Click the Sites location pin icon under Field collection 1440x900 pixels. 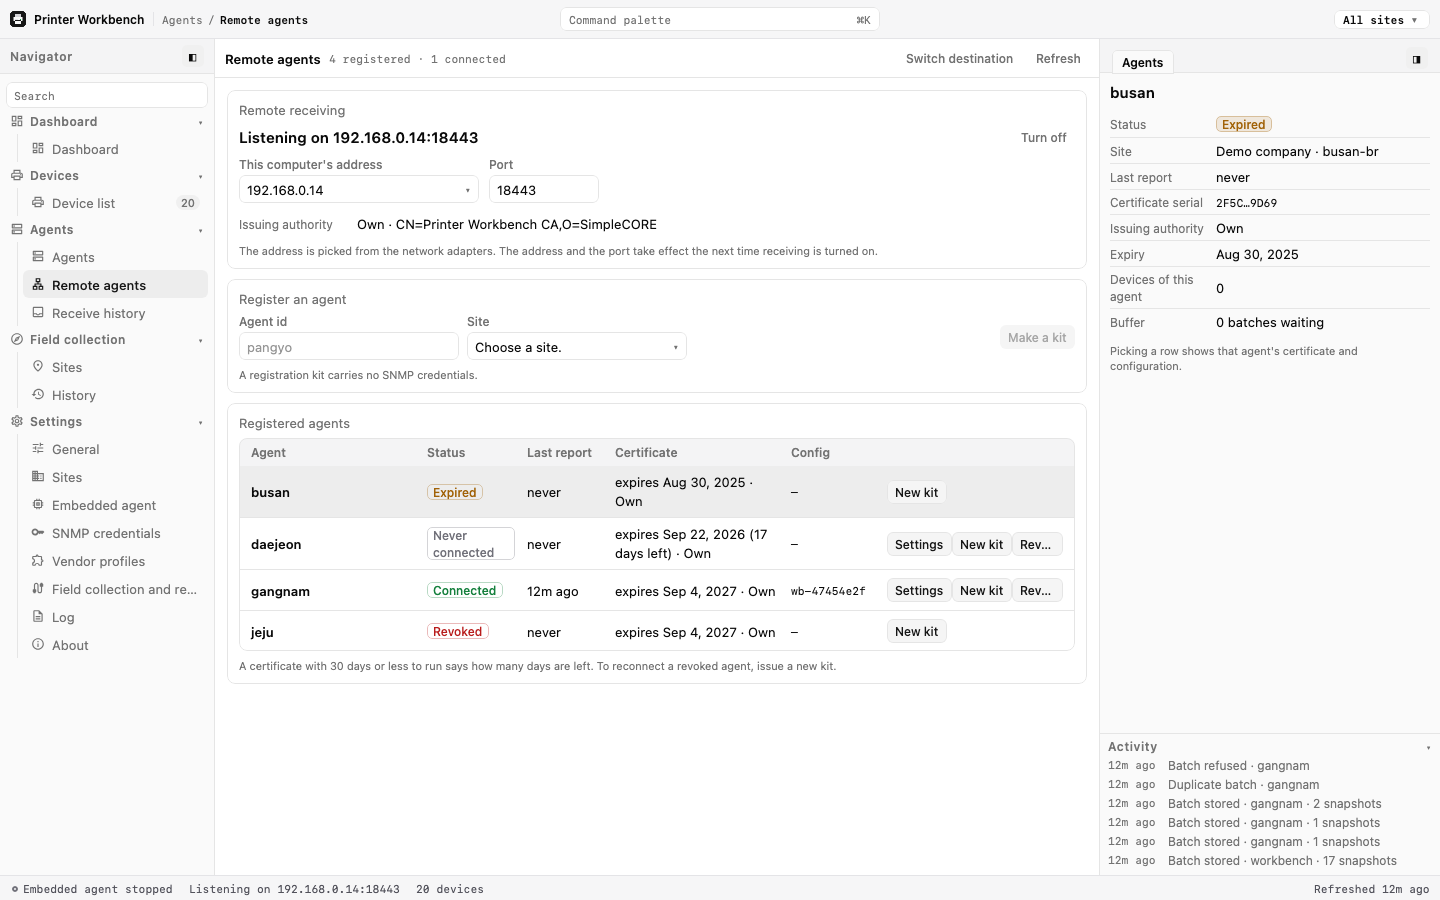click(x=38, y=367)
